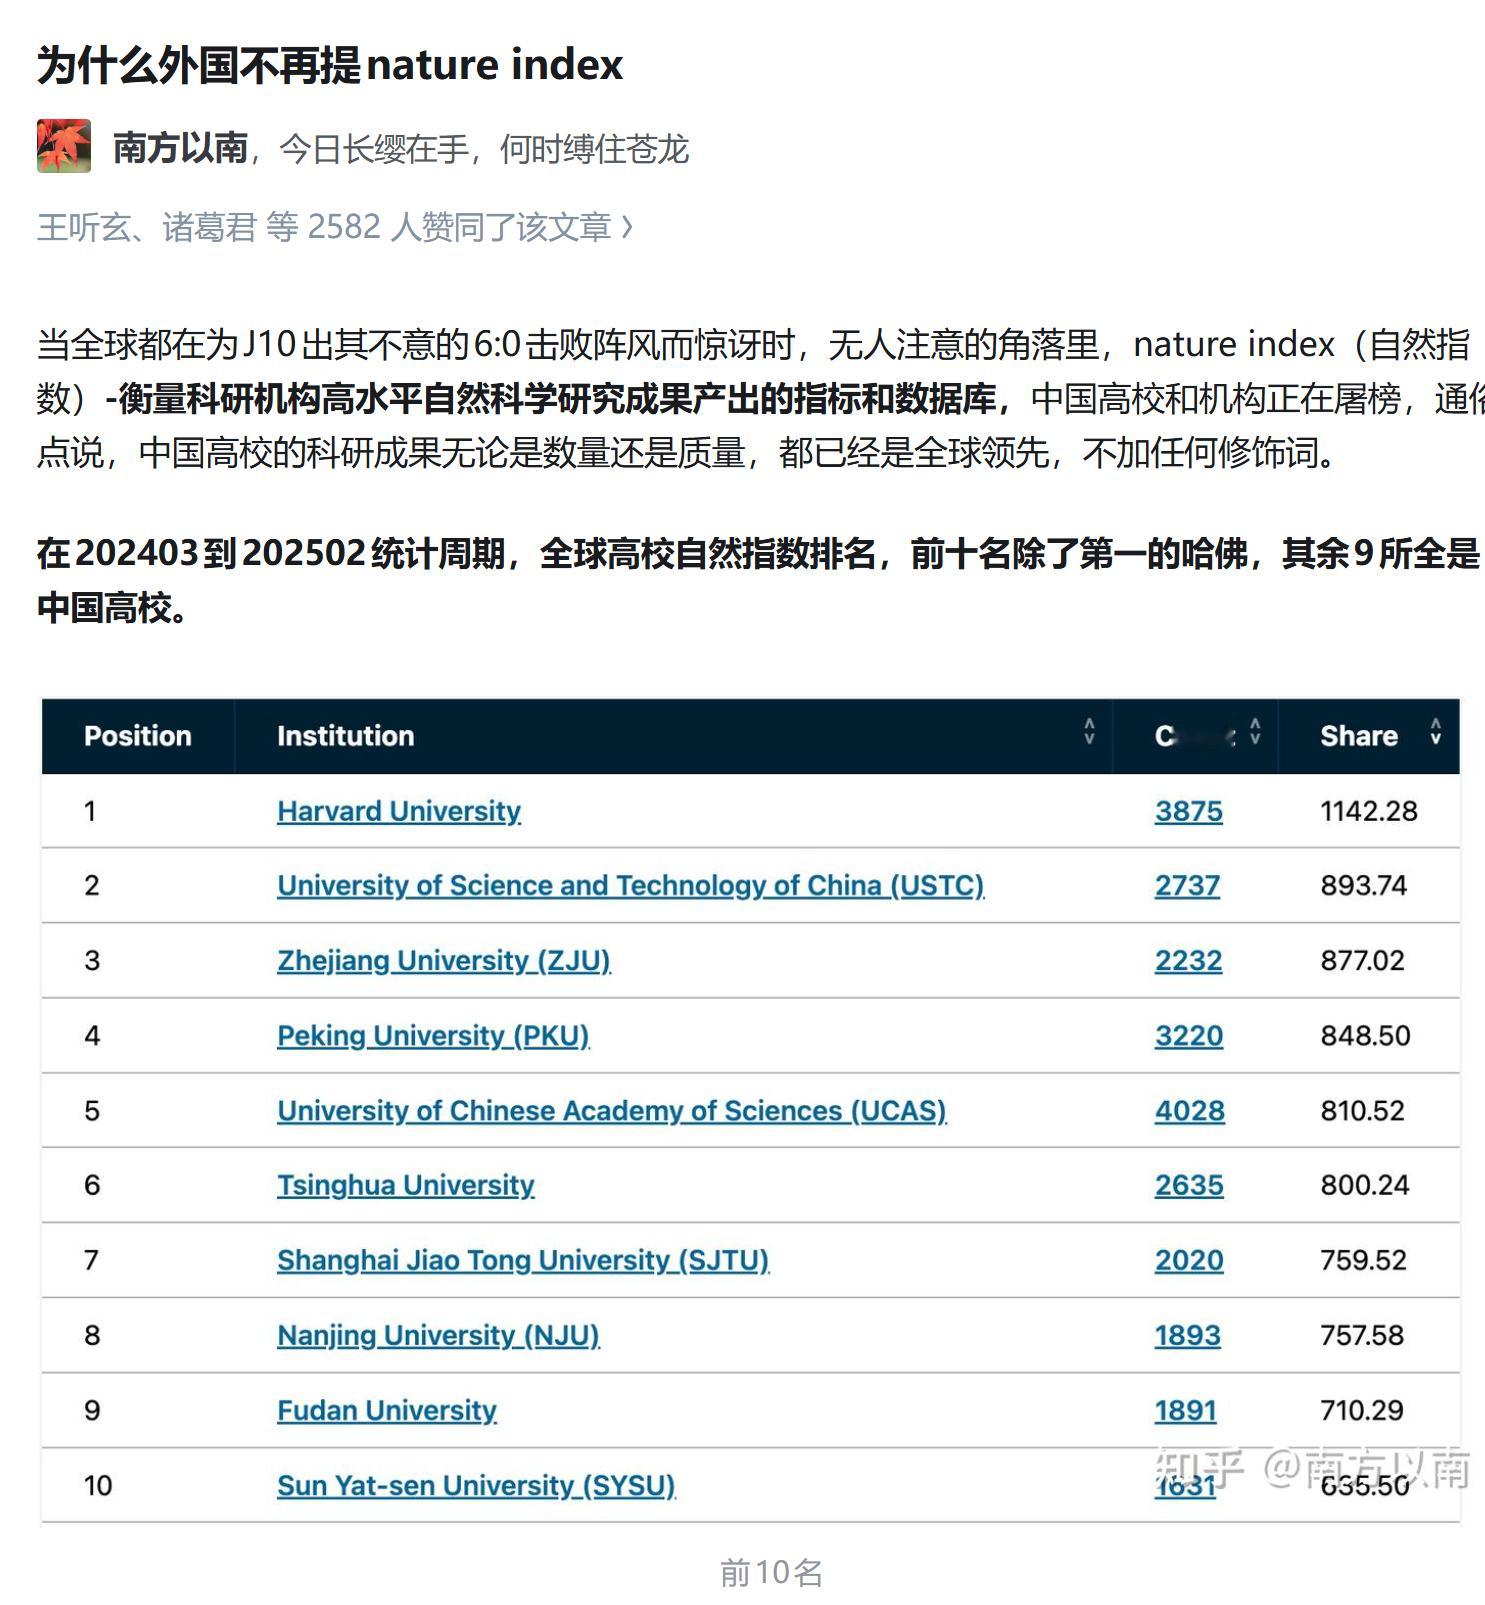
Task: Open the list of 2582 people who liked
Action: 335,227
